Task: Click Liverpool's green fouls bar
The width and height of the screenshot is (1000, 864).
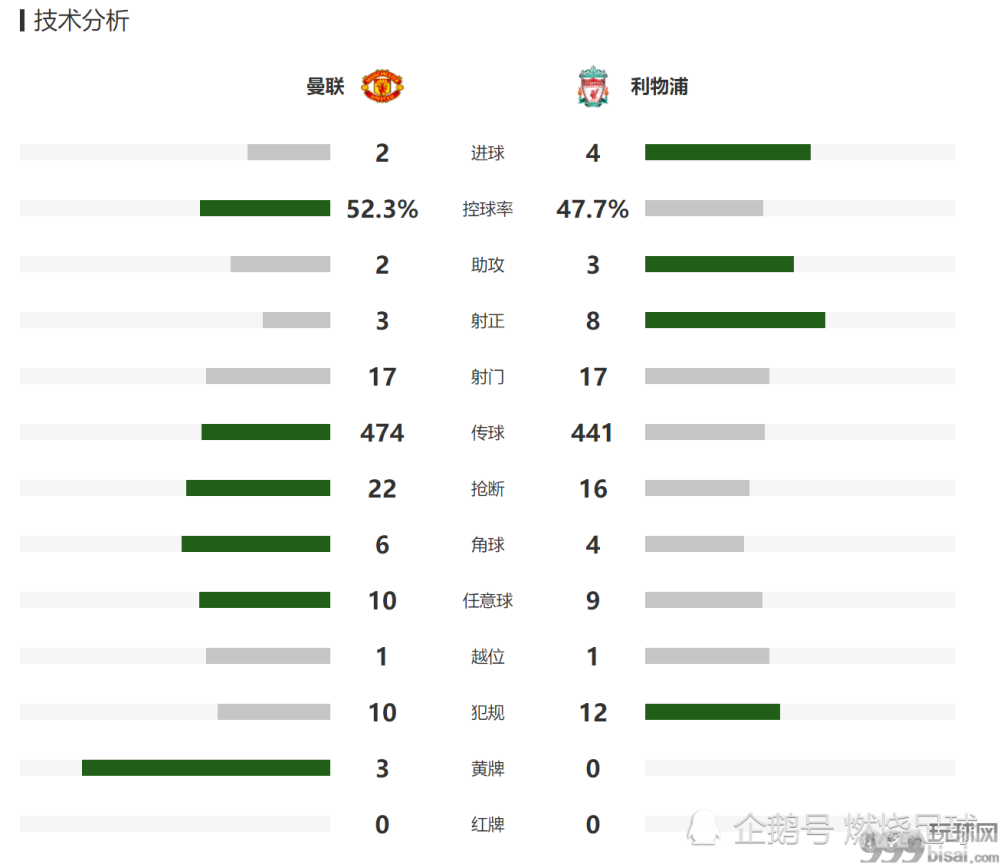Action: pyautogui.click(x=712, y=712)
